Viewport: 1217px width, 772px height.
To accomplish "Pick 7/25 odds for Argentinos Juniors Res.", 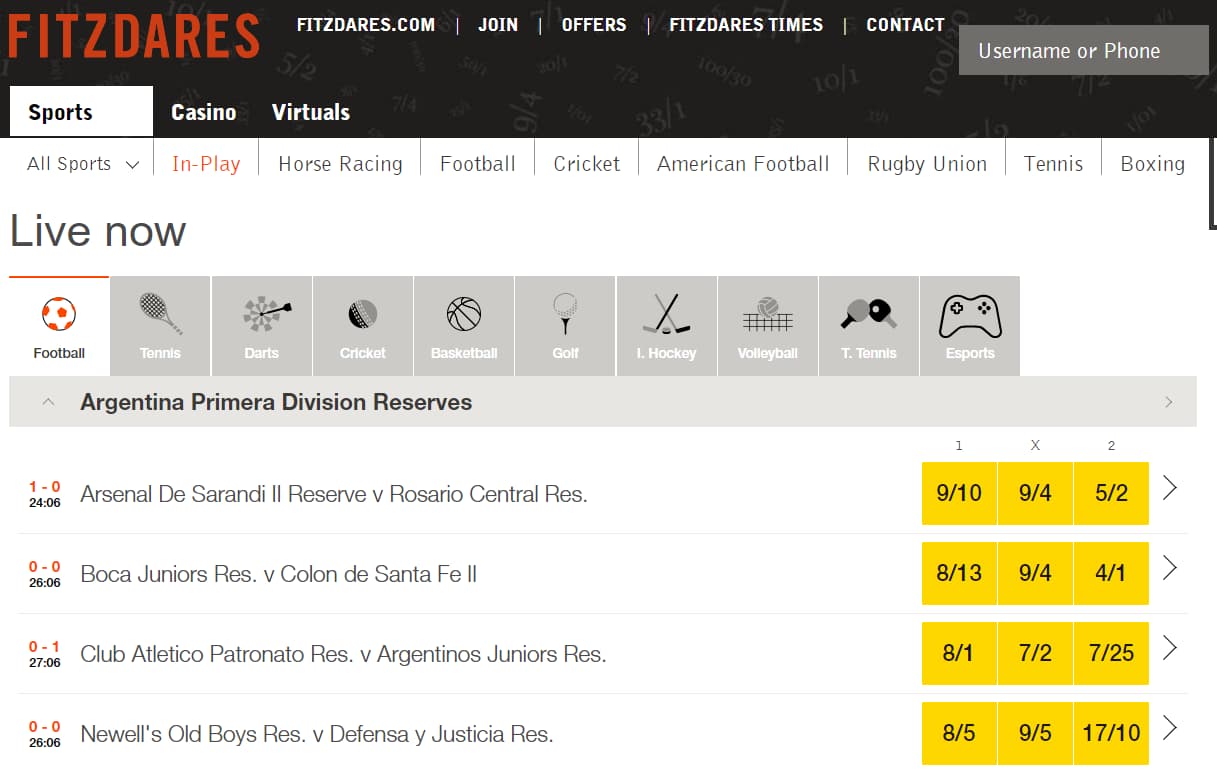I will coord(1111,653).
